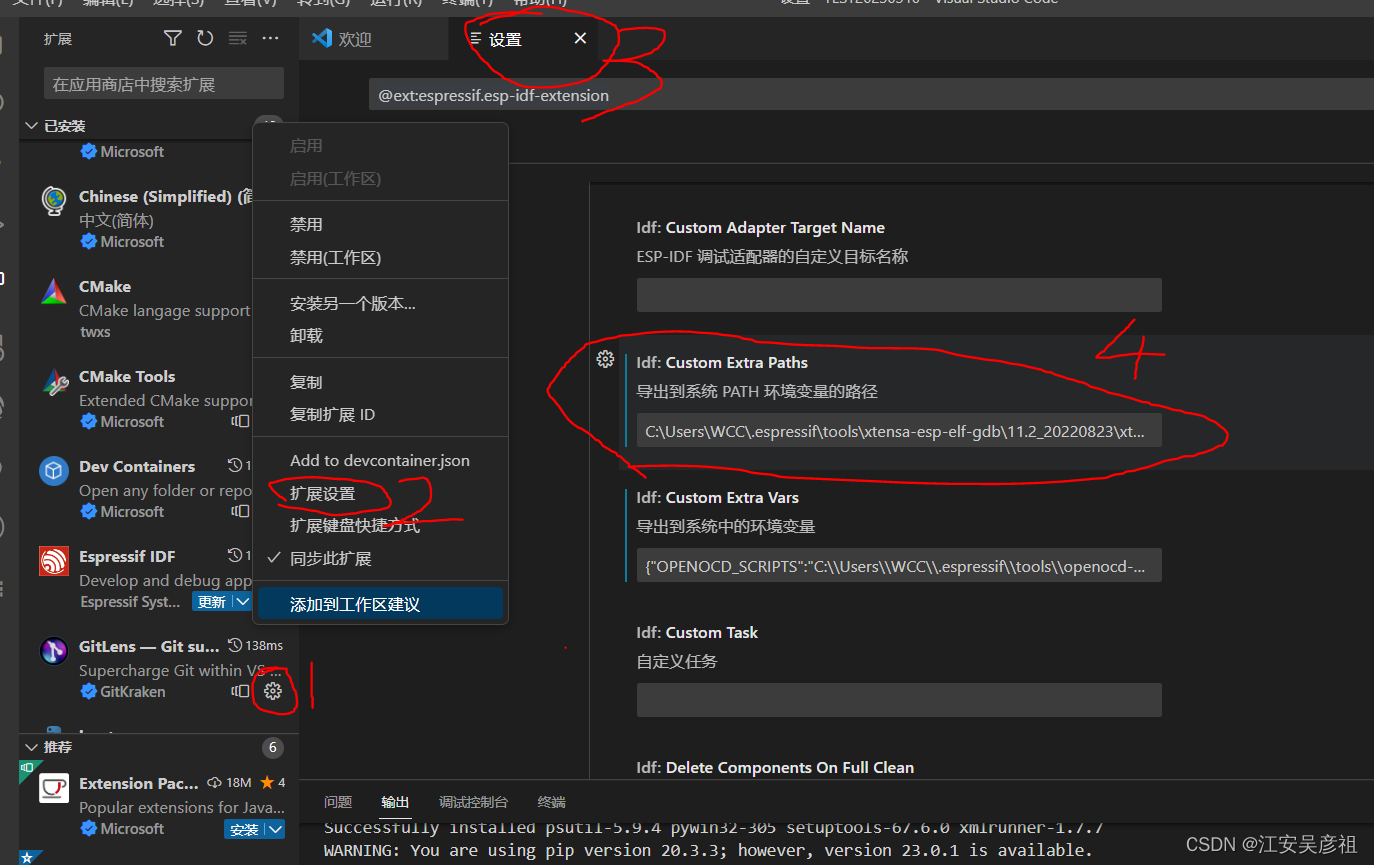The height and width of the screenshot is (865, 1374).
Task: Open dropdown arrow next to Espressif 更新 button
Action: tap(242, 602)
